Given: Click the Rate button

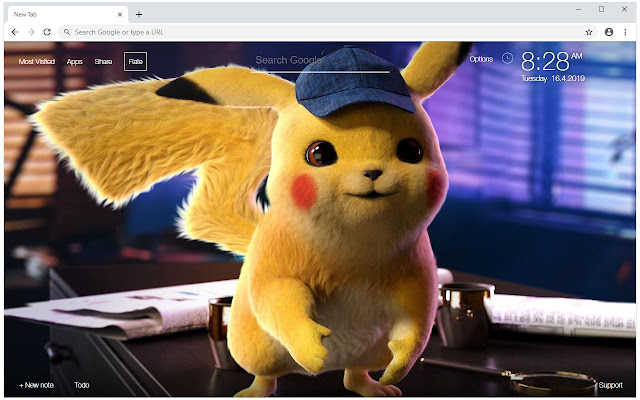Looking at the screenshot, I should [136, 61].
